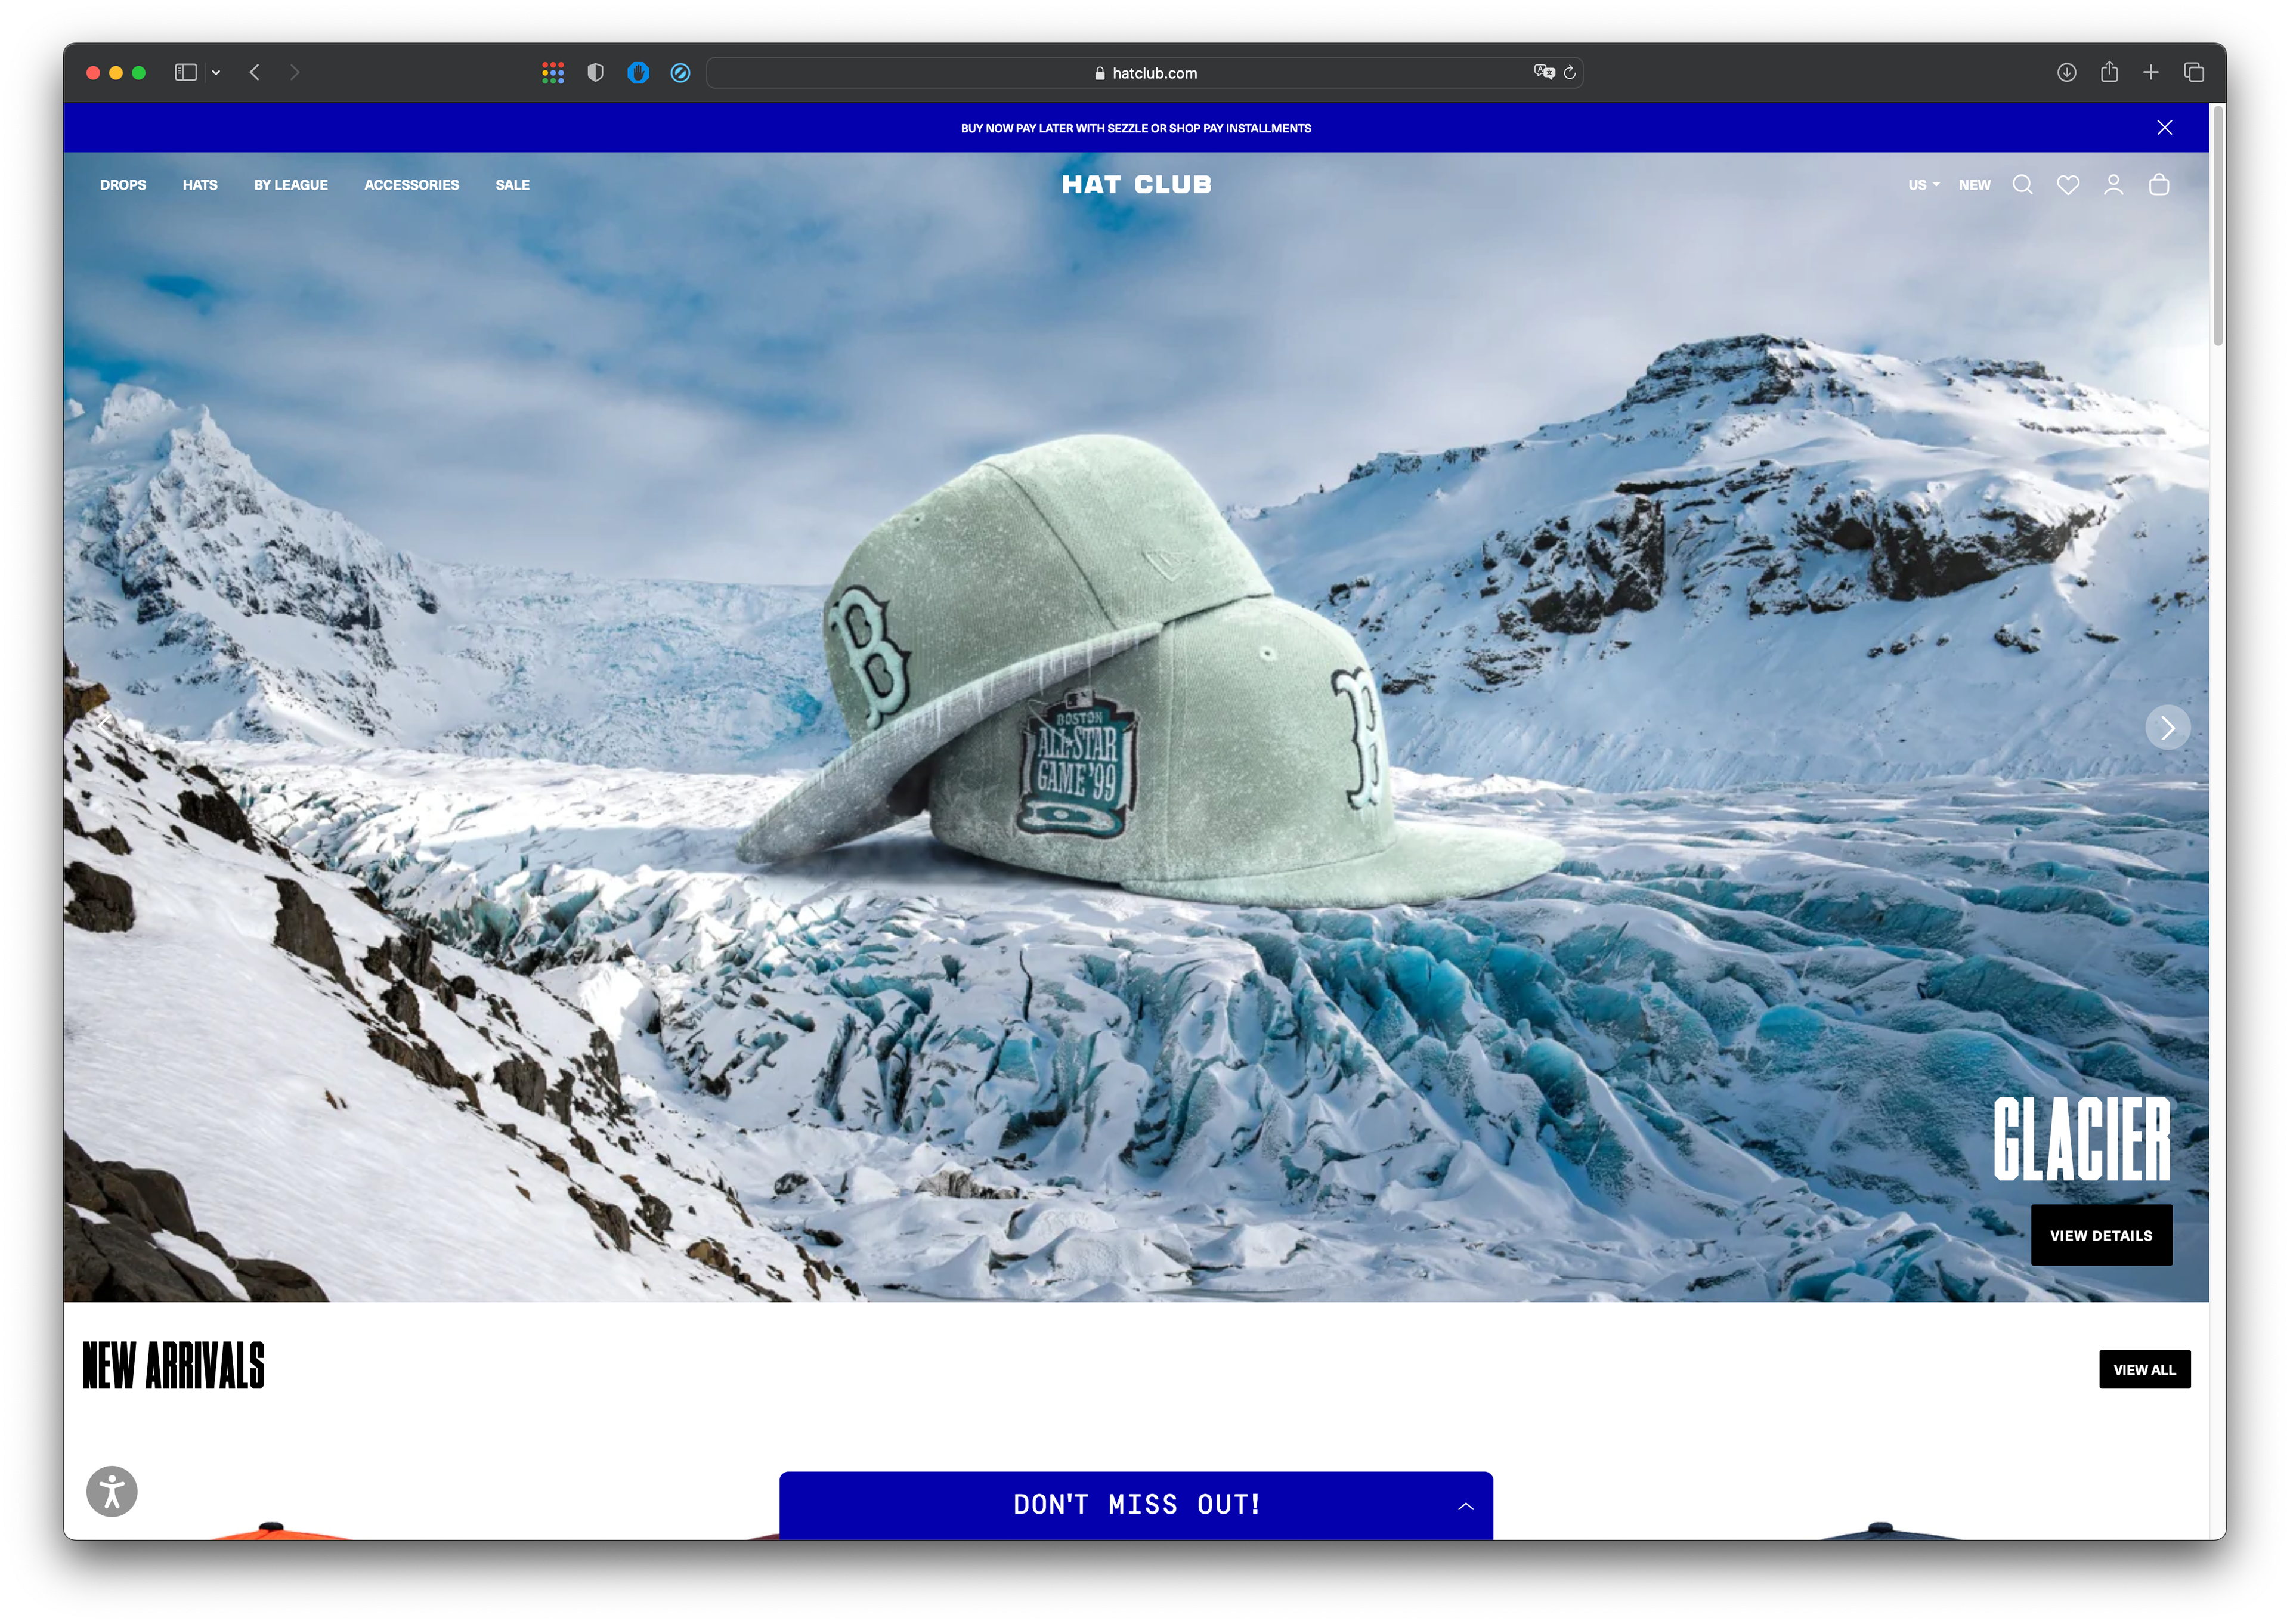Show tab overview
The image size is (2290, 1624).
(2194, 73)
